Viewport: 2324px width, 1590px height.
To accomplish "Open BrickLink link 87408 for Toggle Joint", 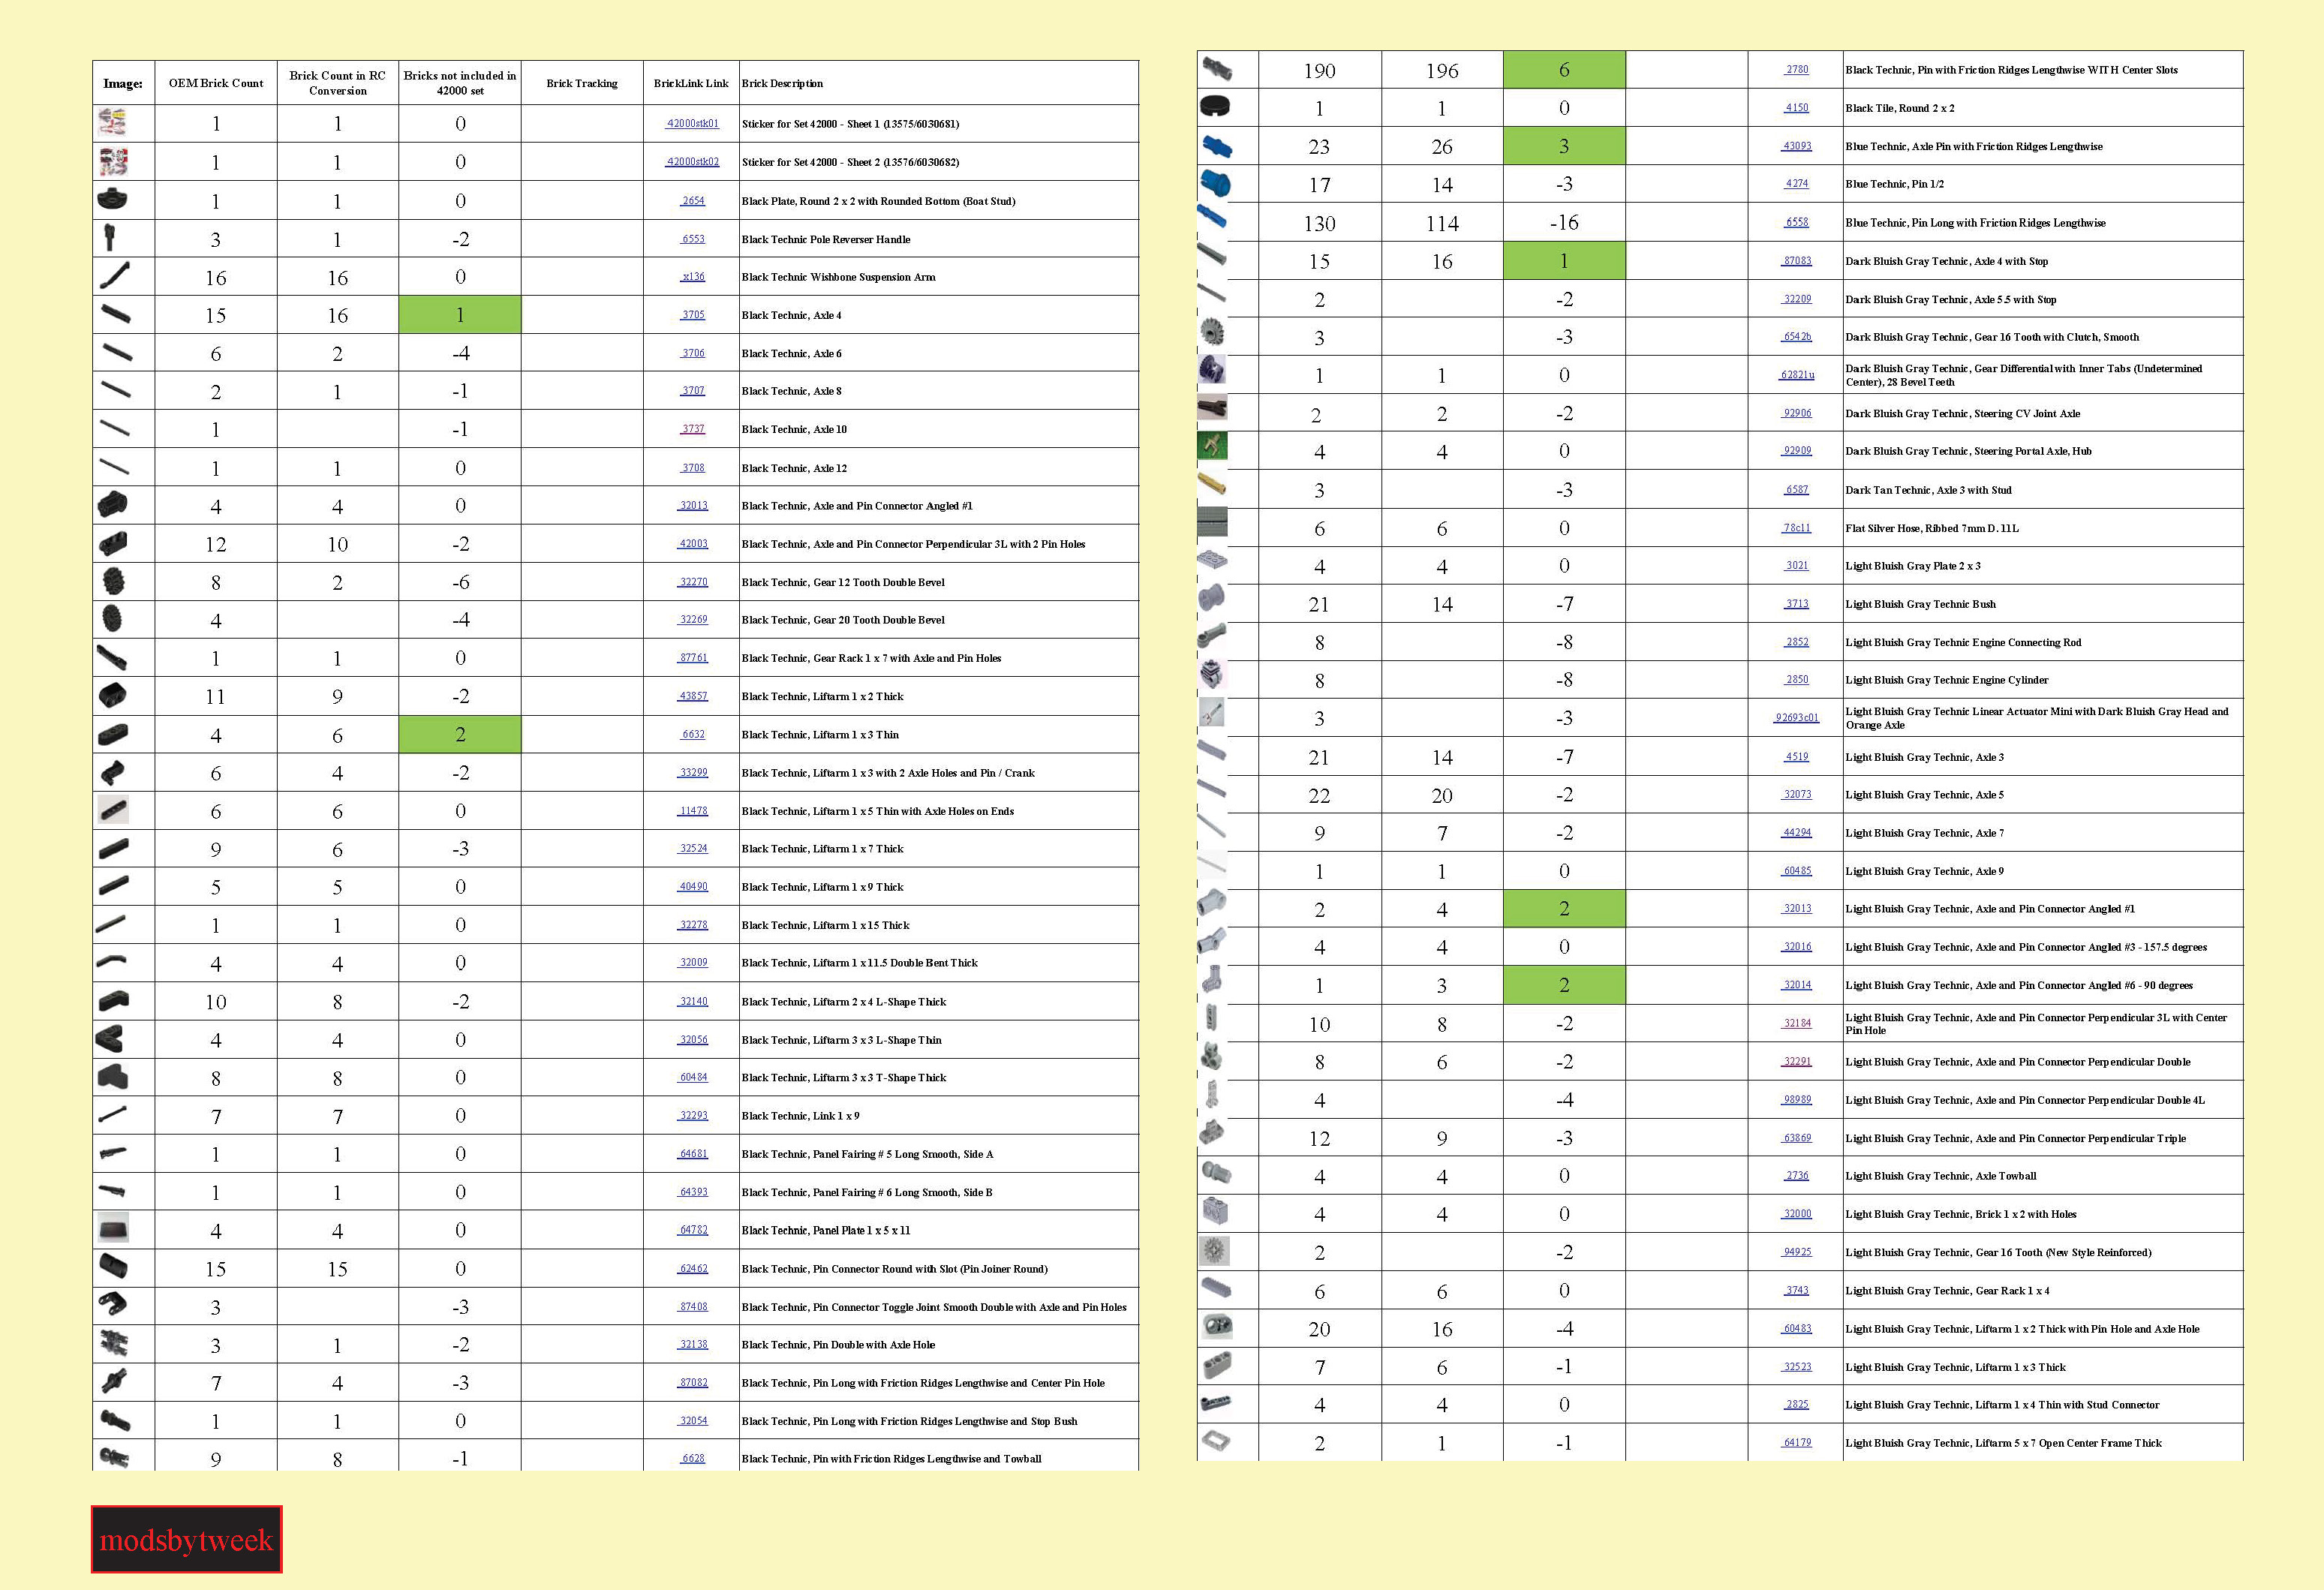I will pos(693,1307).
